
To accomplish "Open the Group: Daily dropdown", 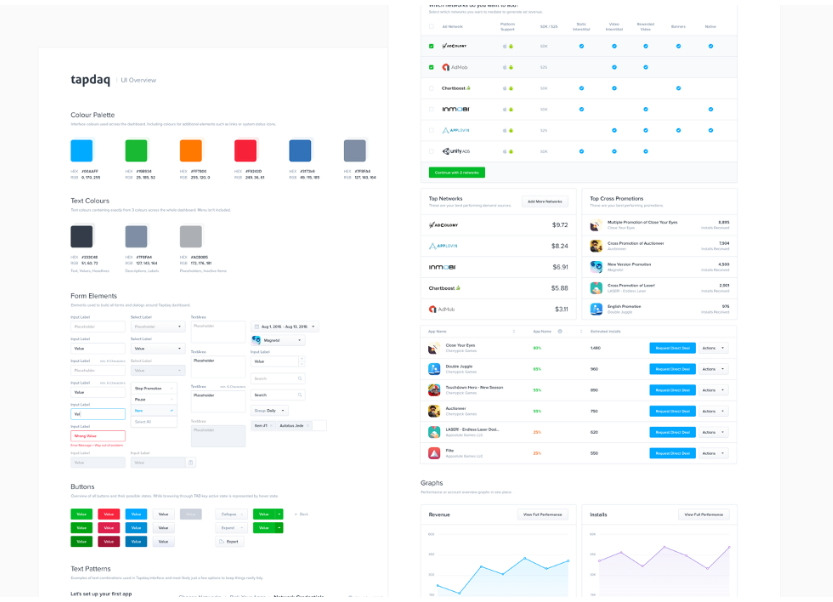I will click(x=269, y=411).
